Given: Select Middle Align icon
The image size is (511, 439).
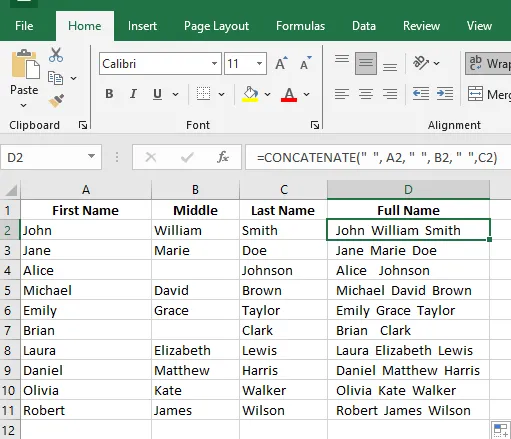Looking at the screenshot, I should click(x=366, y=63).
